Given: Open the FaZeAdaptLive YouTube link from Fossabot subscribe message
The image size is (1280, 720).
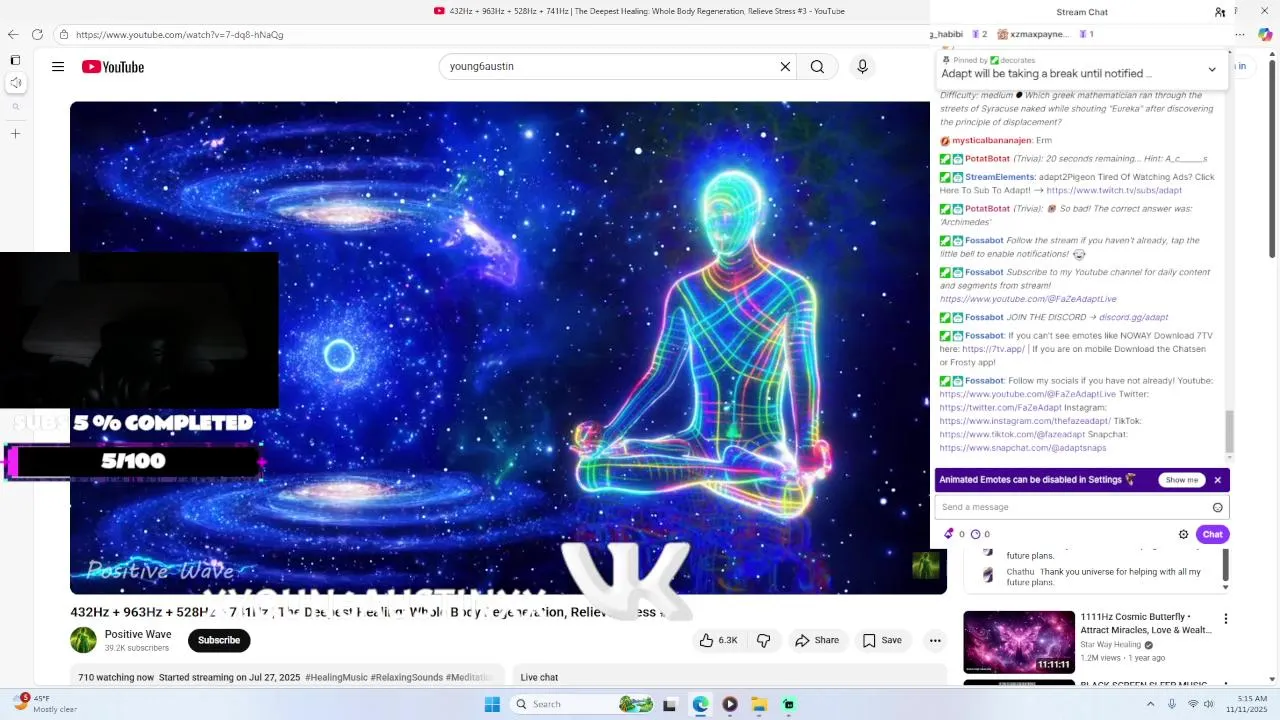Looking at the screenshot, I should pos(1028,299).
